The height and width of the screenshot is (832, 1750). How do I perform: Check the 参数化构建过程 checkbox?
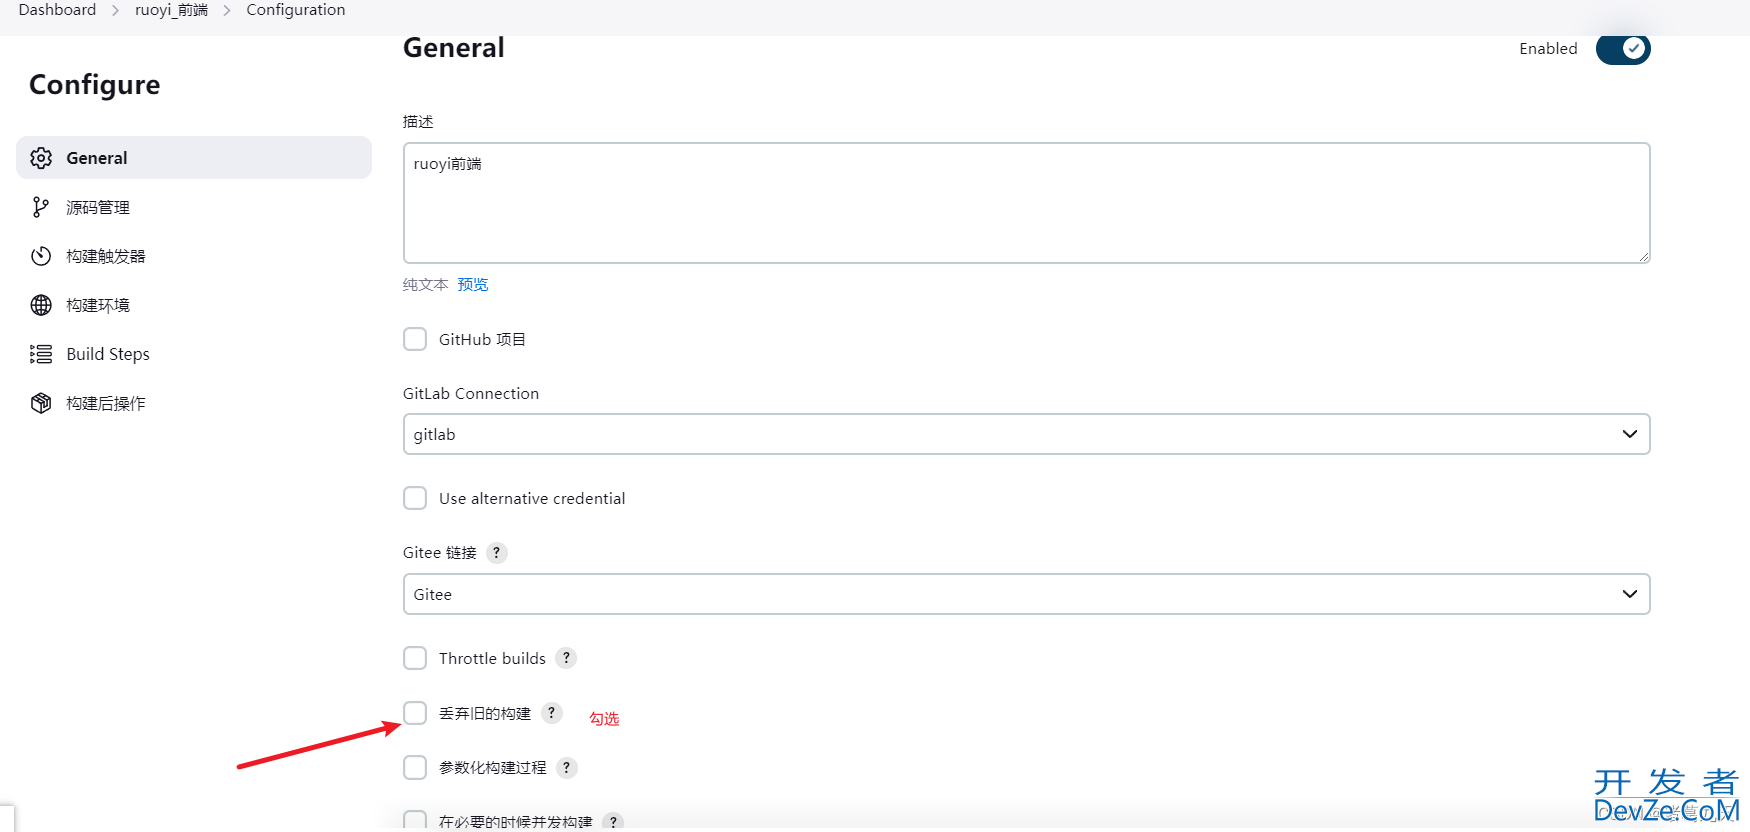pos(415,767)
